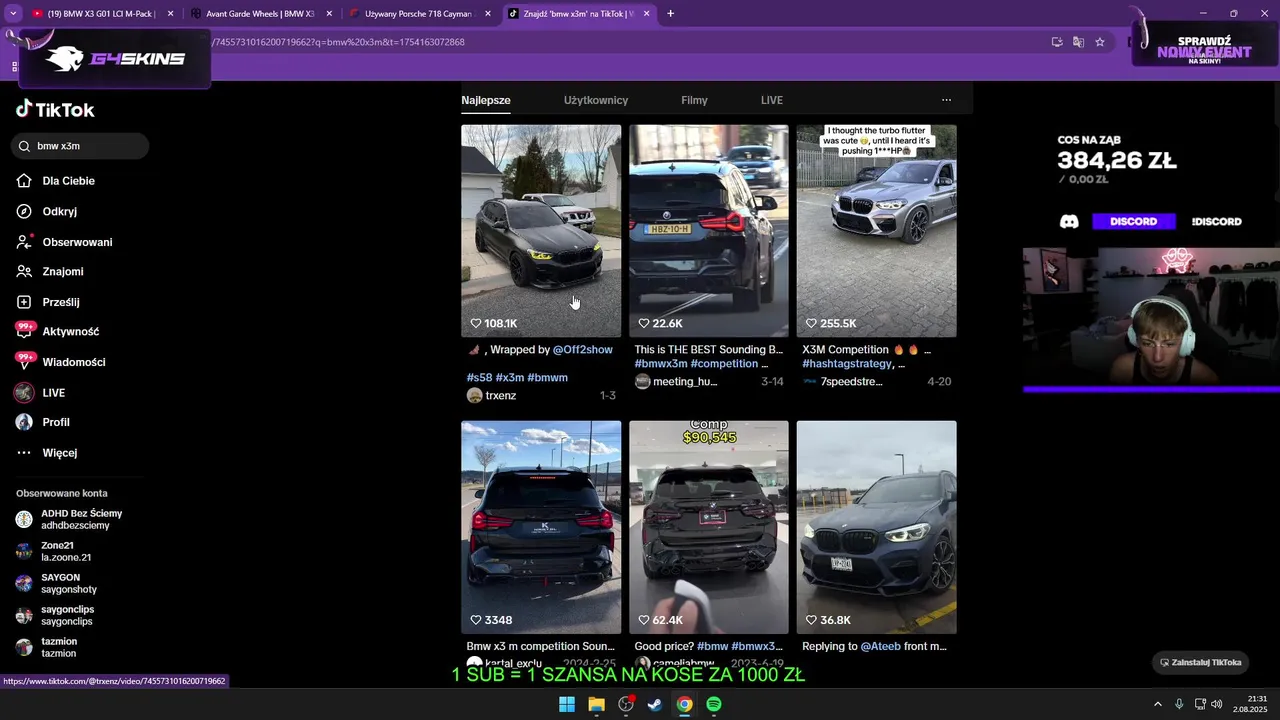
Task: Click the #s58 hashtag link
Action: coord(479,378)
